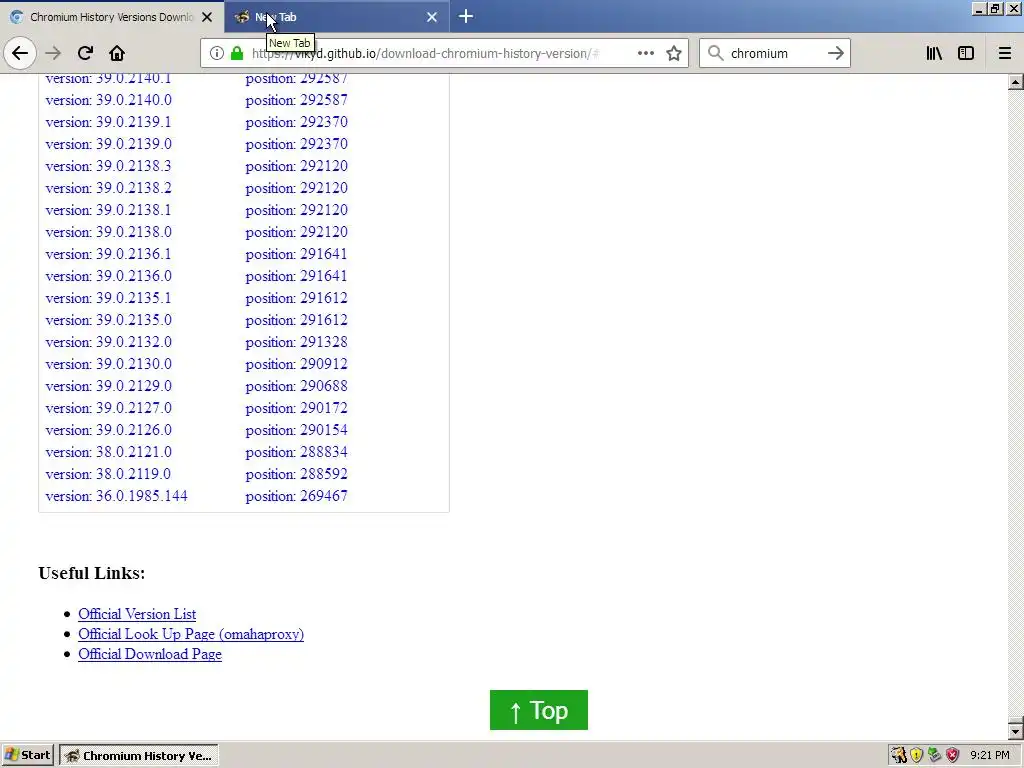Image resolution: width=1024 pixels, height=768 pixels.
Task: Select version 39.0.2140.0 link
Action: (108, 100)
